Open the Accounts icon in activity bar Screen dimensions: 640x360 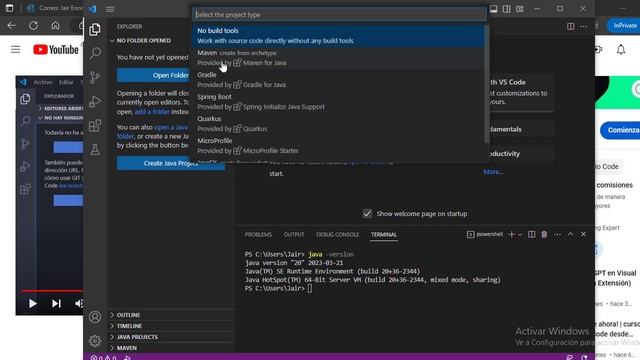pyautogui.click(x=95, y=317)
